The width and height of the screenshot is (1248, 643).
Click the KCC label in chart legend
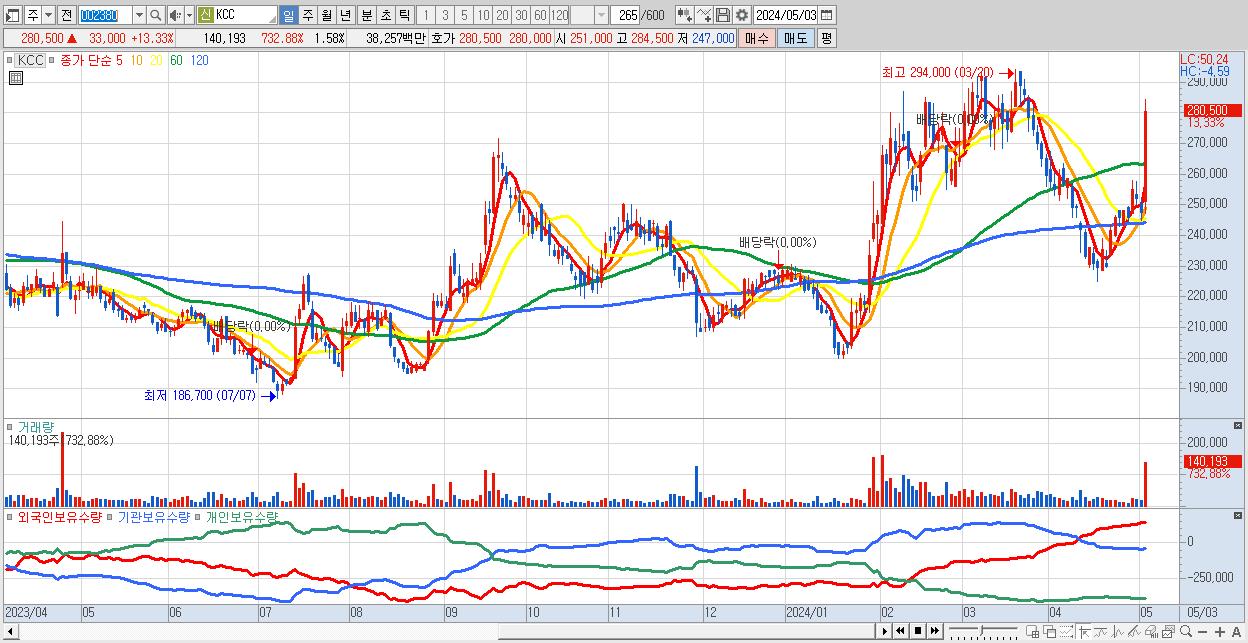31,60
